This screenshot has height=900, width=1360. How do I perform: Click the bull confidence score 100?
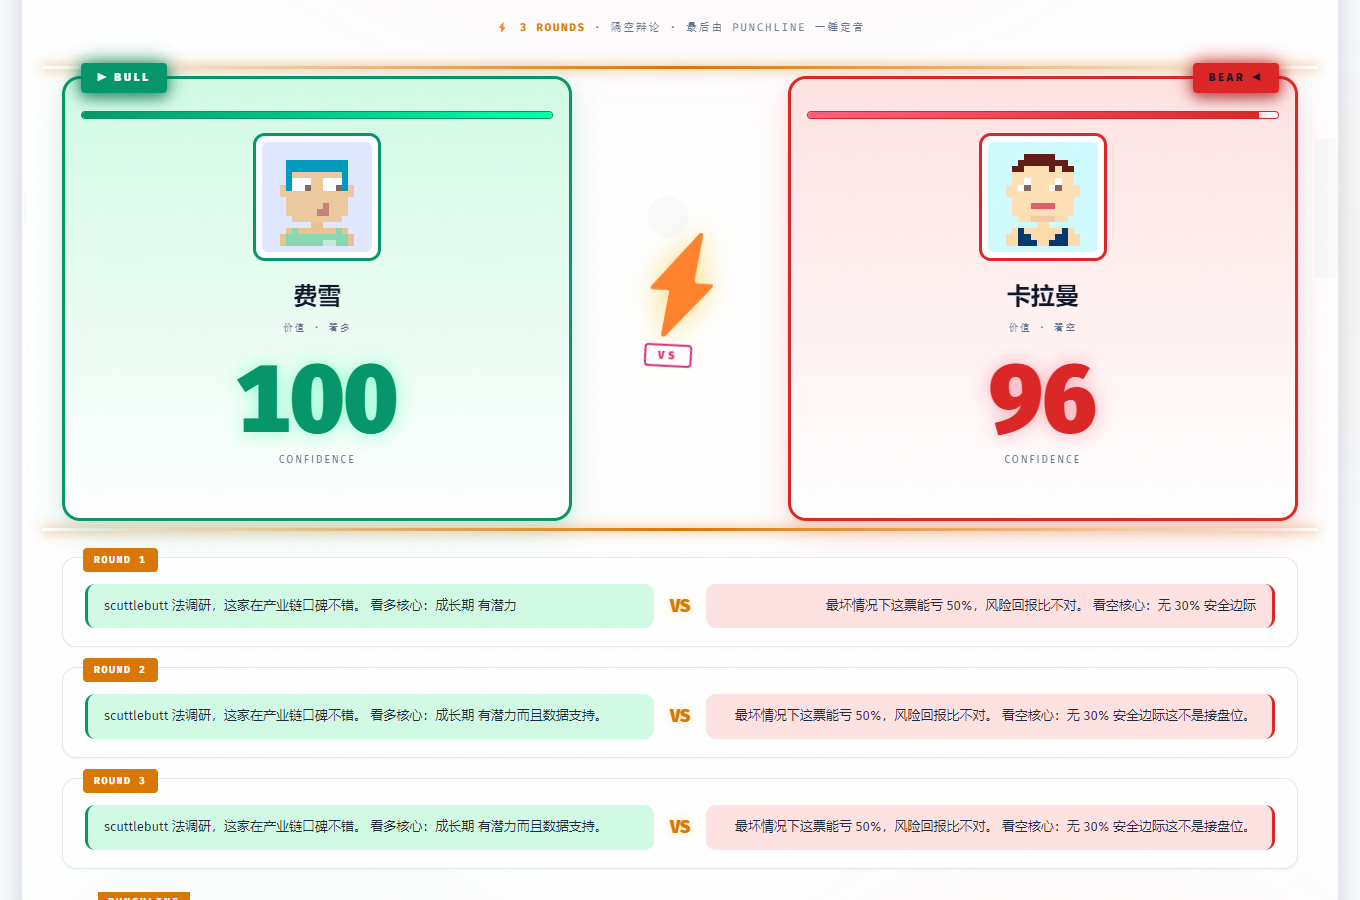(x=317, y=400)
